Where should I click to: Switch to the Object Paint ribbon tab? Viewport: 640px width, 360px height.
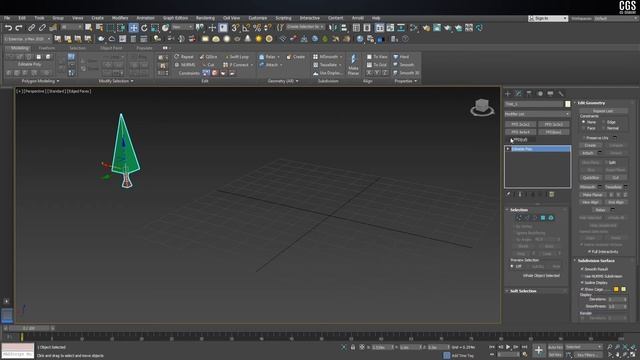(x=111, y=48)
